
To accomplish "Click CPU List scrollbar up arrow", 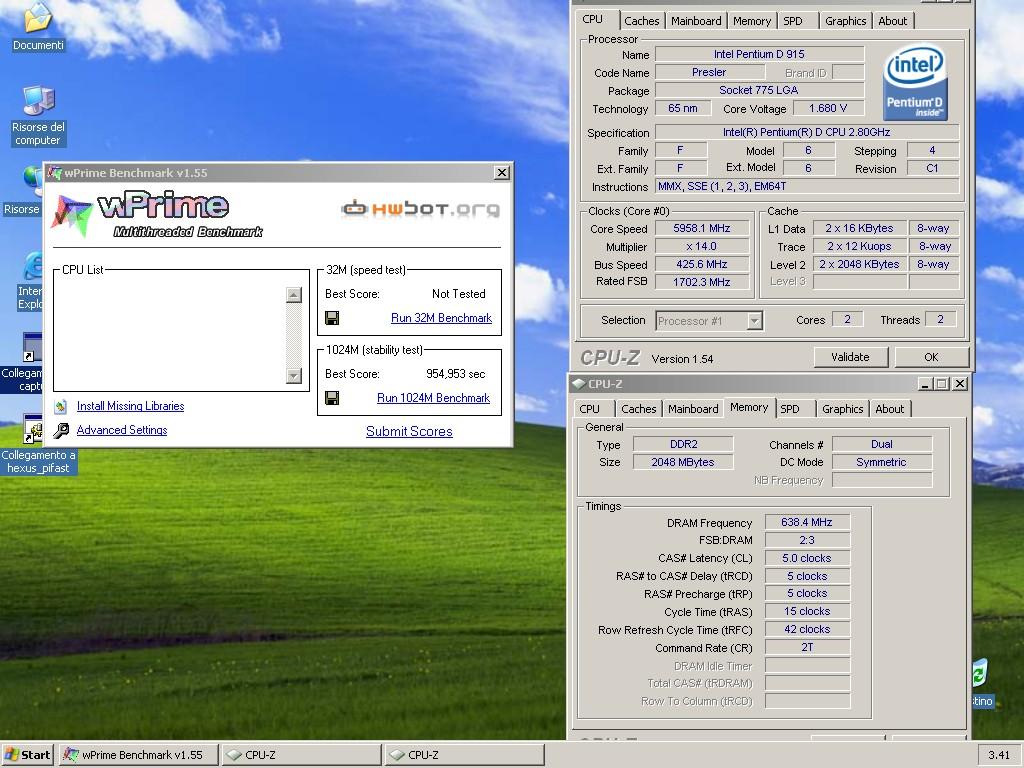I will [x=294, y=295].
